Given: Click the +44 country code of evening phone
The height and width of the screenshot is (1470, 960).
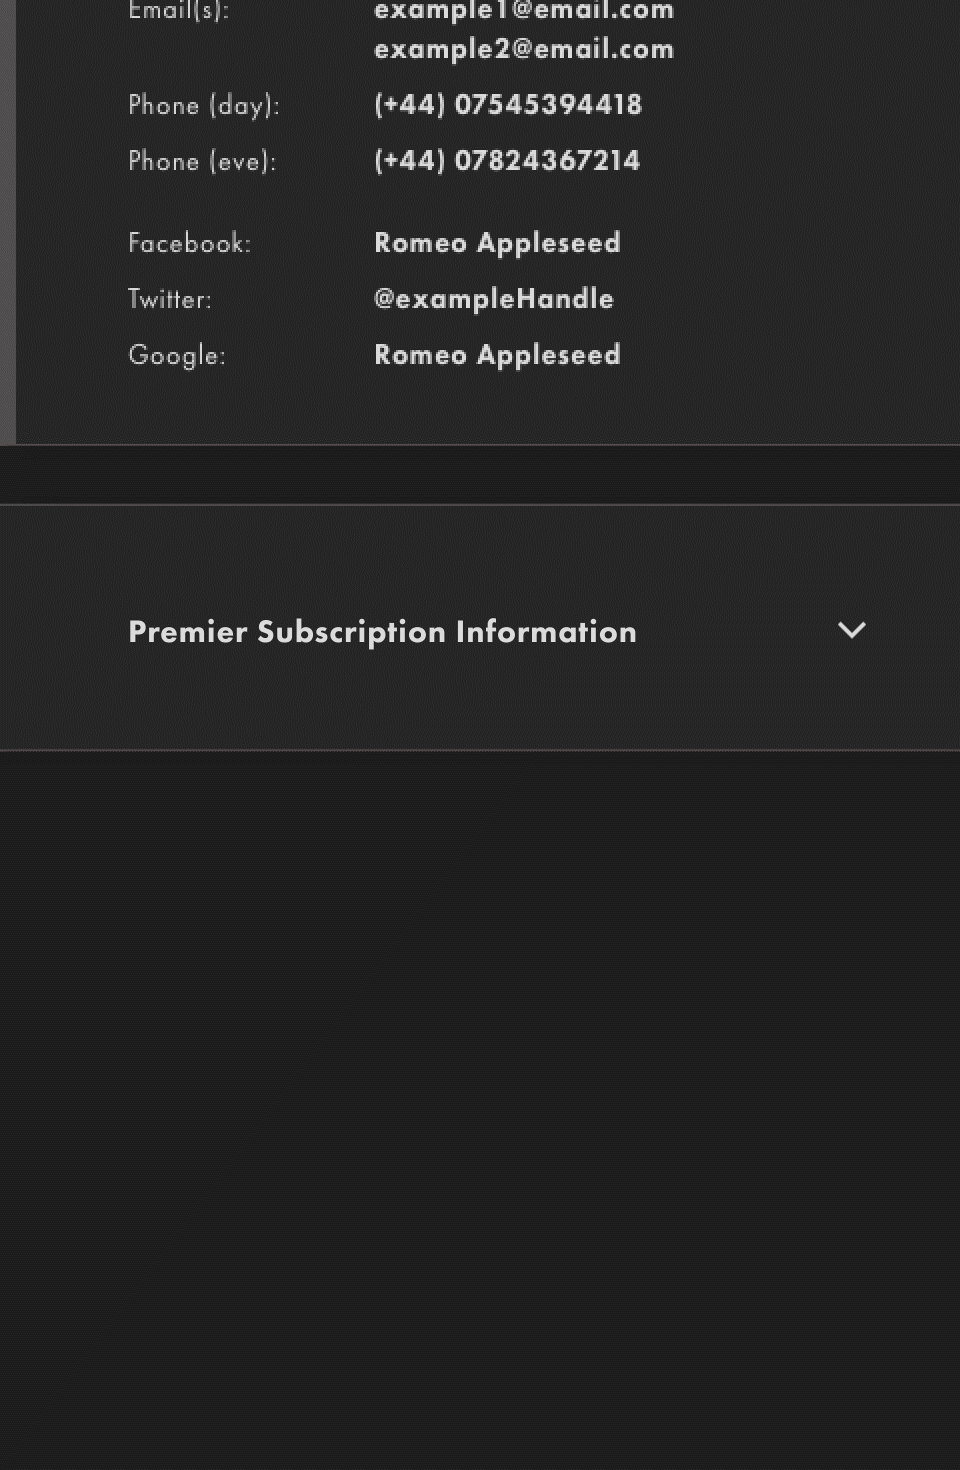Looking at the screenshot, I should click(409, 161).
